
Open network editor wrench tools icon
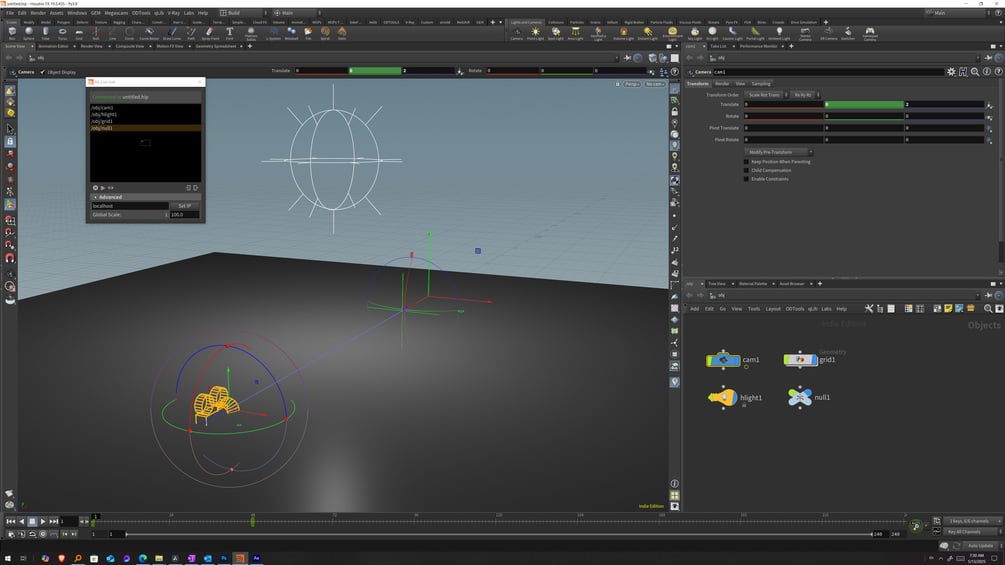(x=868, y=309)
